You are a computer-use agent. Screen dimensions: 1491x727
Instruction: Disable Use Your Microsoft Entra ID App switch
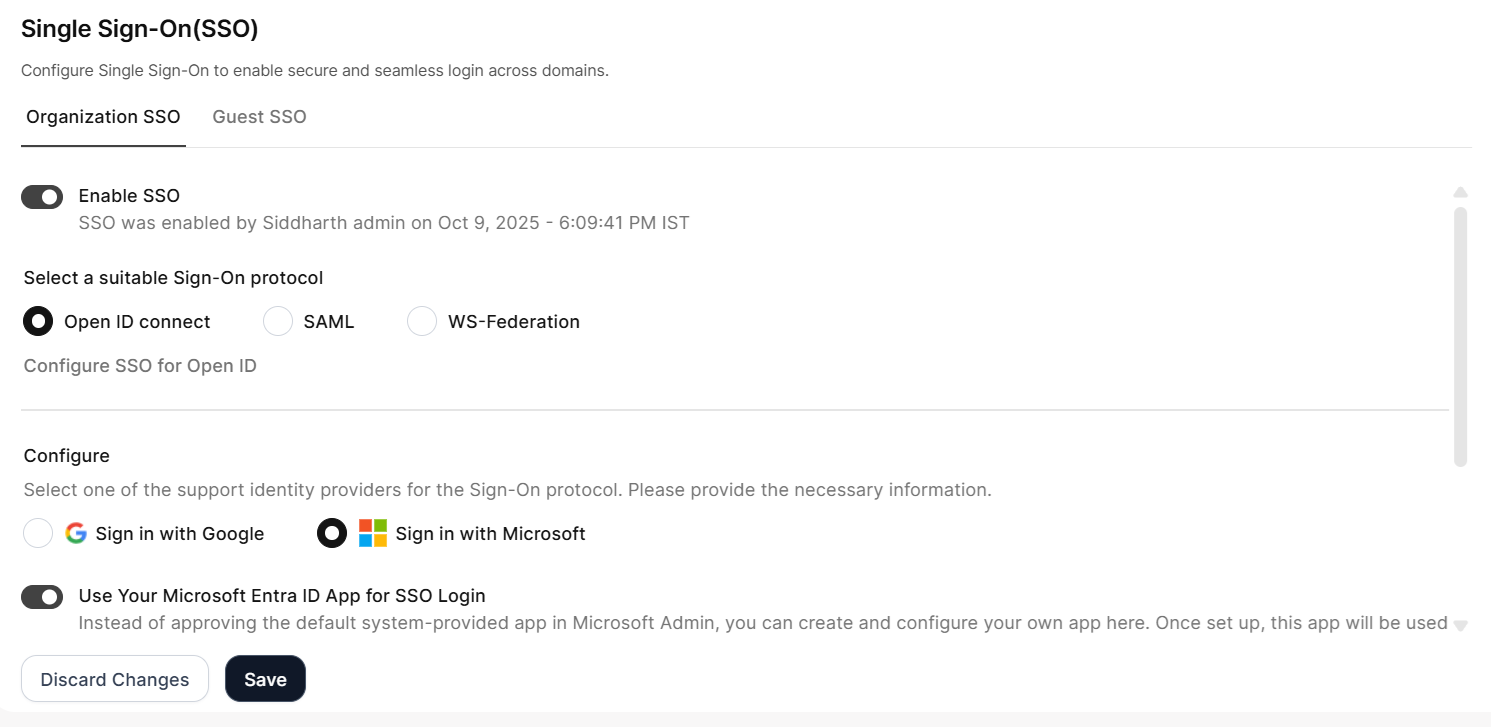(x=42, y=597)
